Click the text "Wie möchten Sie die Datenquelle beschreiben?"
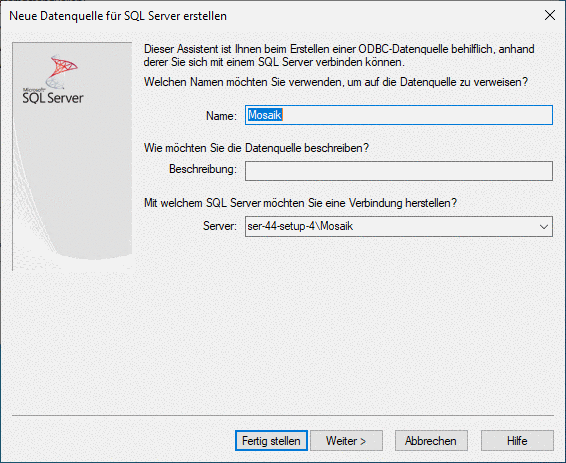566x463 pixels. tap(256, 148)
